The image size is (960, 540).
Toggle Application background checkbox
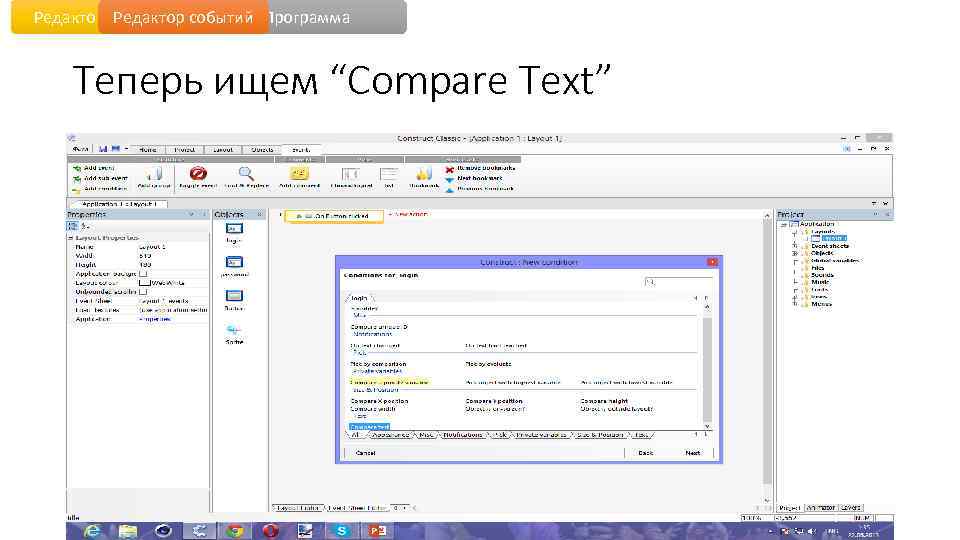tap(143, 274)
